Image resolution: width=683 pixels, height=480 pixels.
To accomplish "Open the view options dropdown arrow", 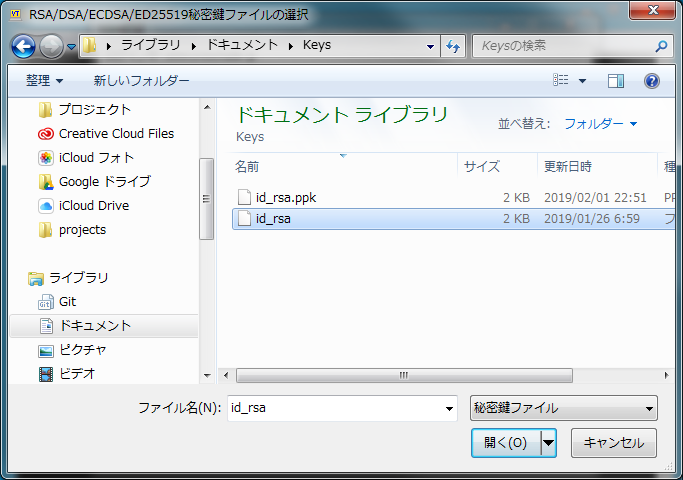I will 582,81.
